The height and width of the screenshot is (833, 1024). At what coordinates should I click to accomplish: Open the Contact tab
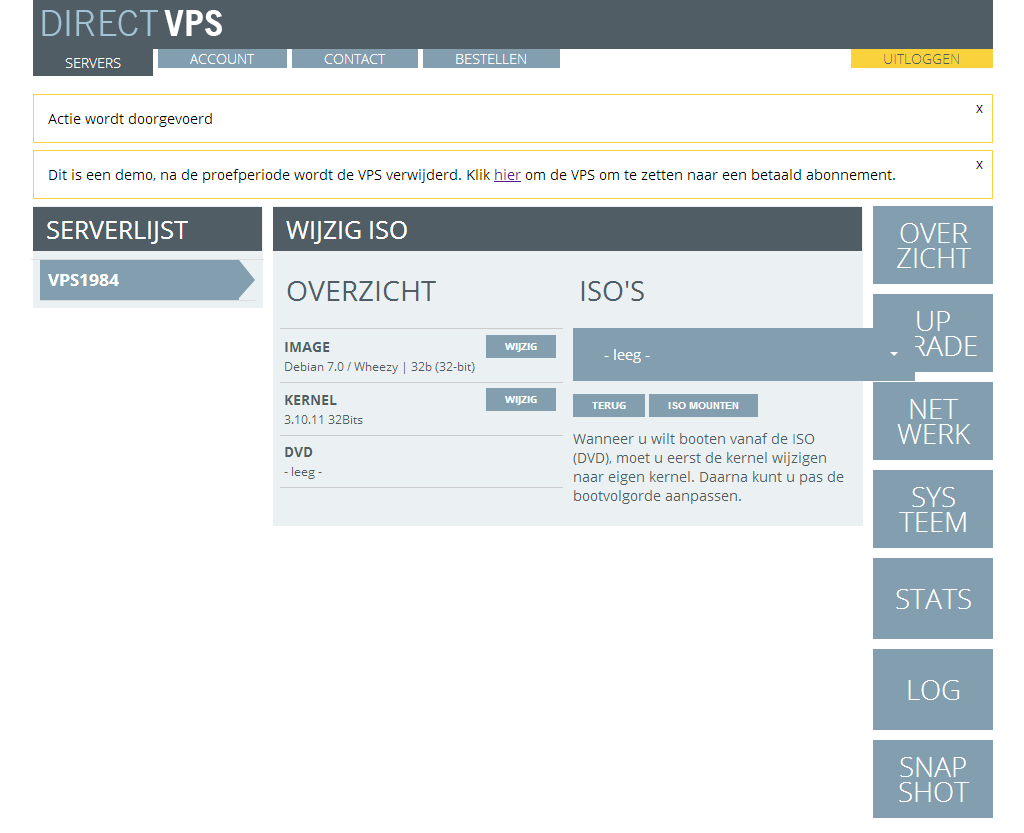(x=354, y=59)
